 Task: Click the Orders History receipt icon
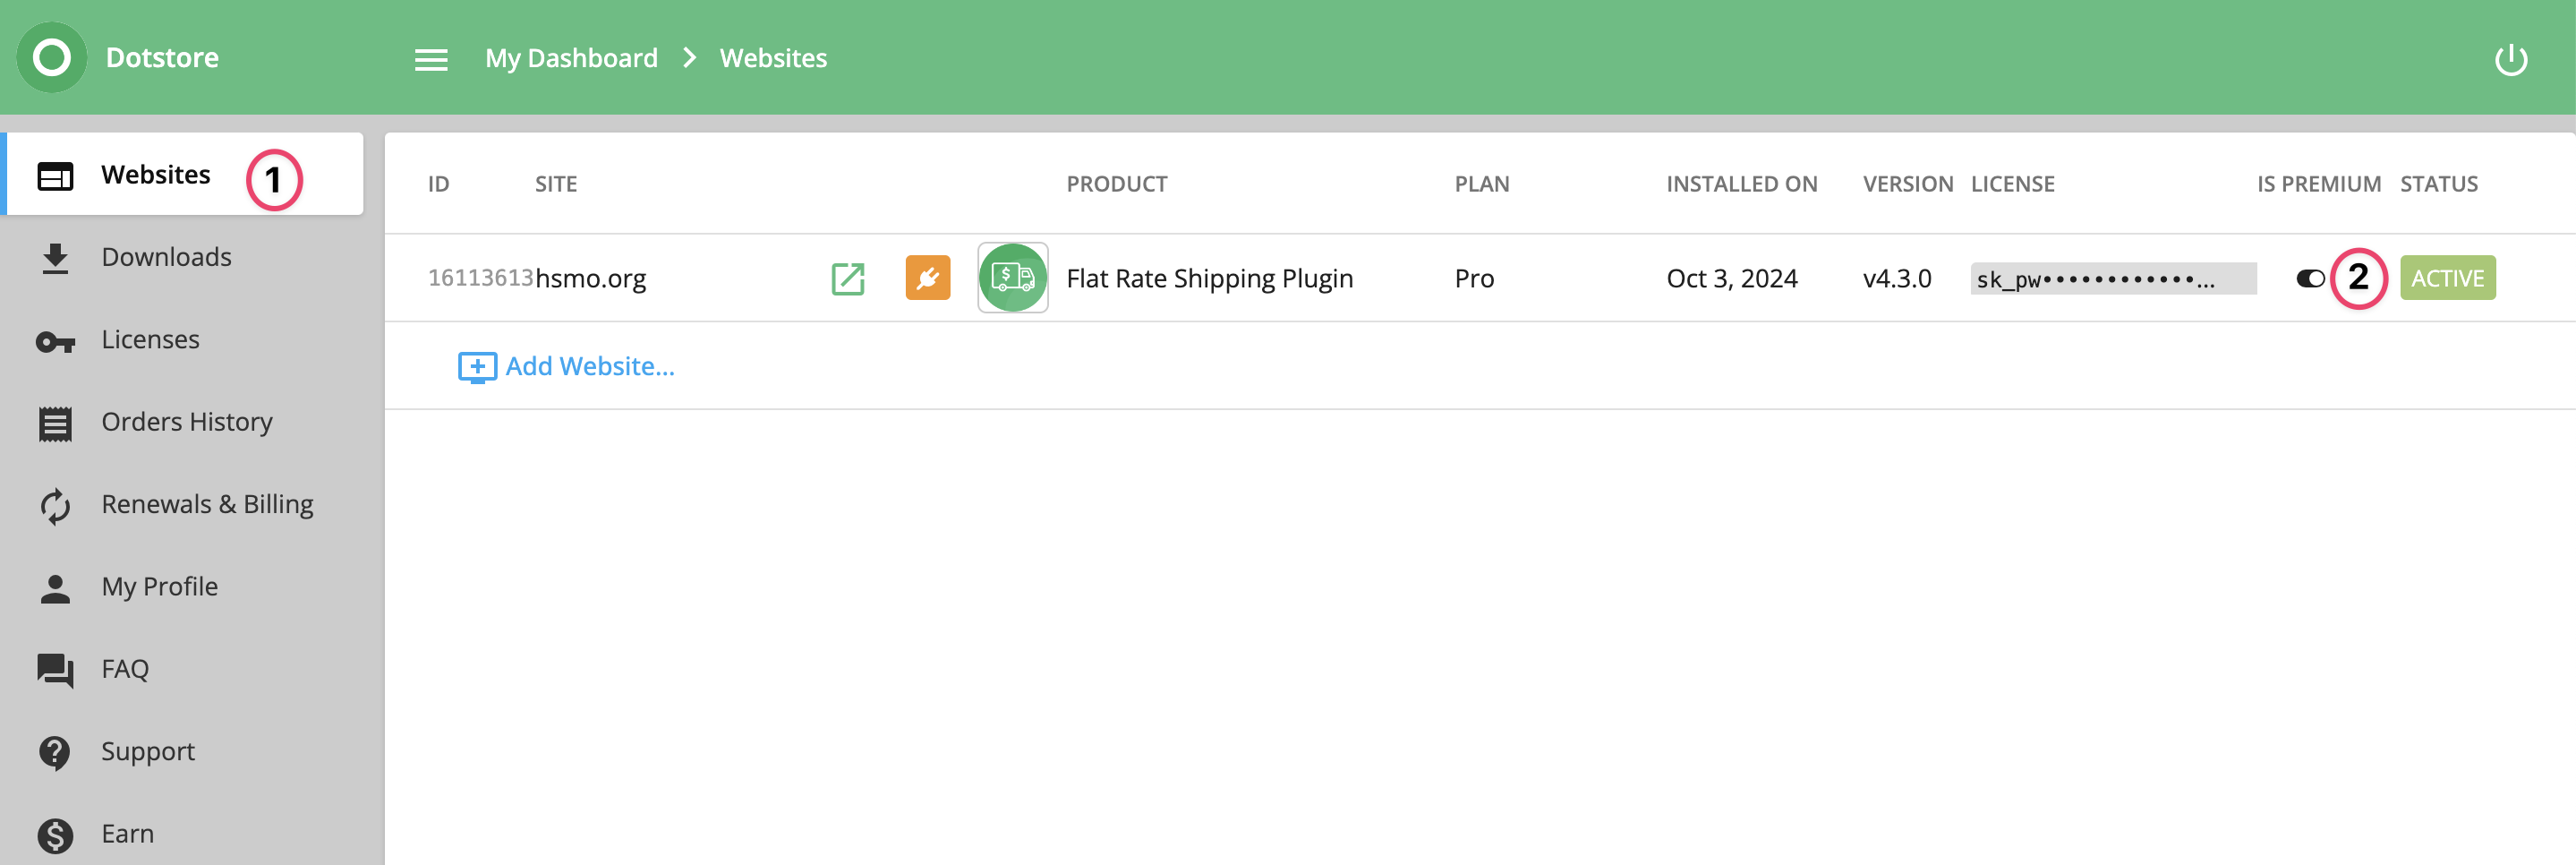coord(55,424)
